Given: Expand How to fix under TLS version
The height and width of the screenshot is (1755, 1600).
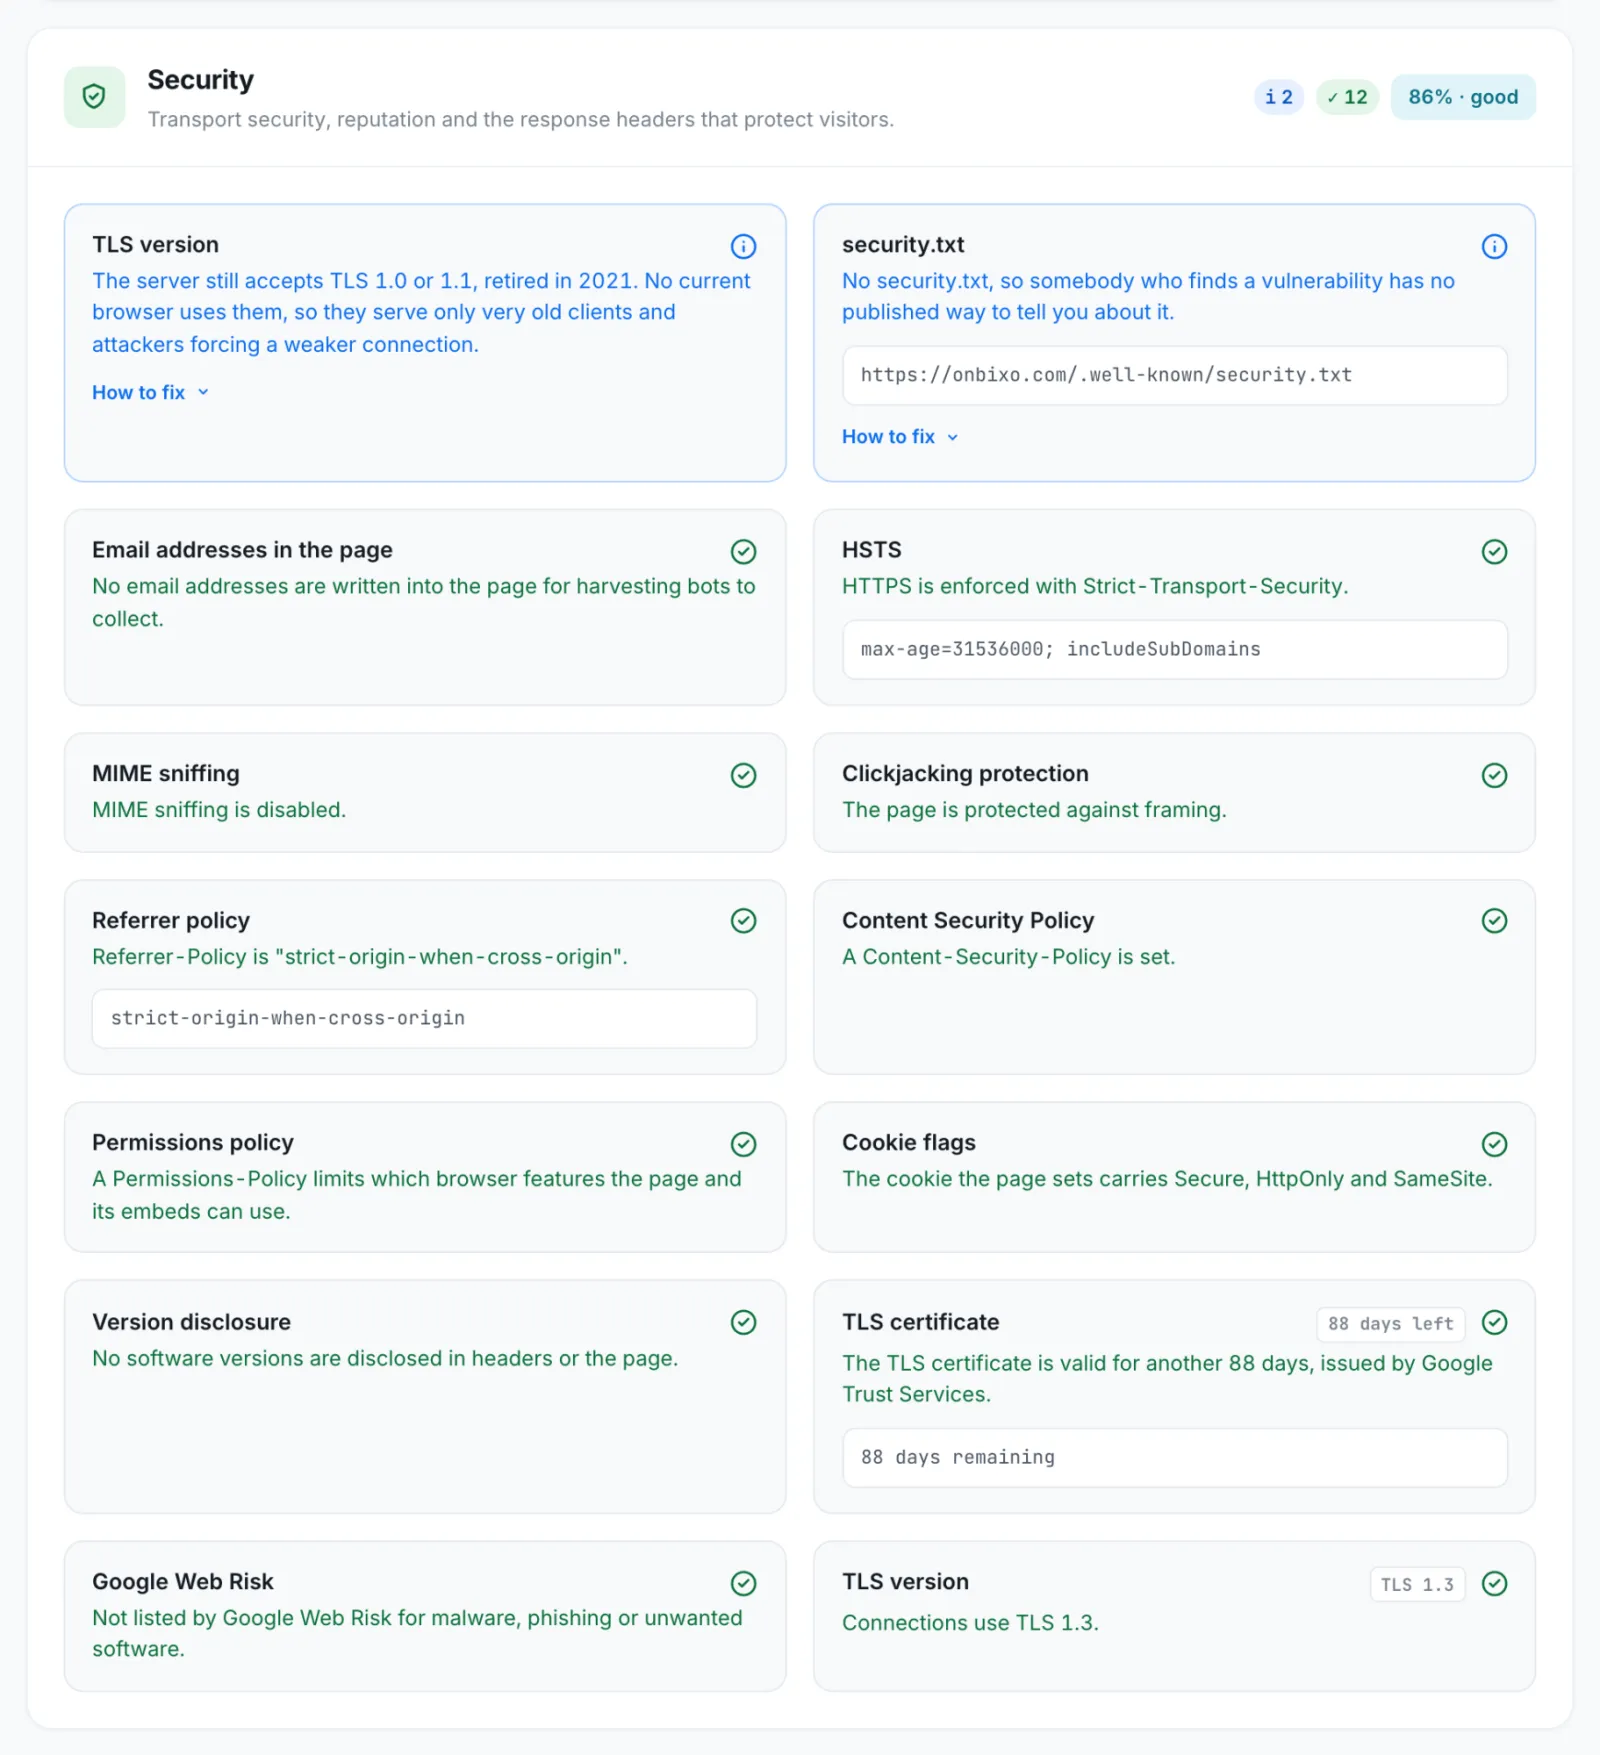Looking at the screenshot, I should (151, 393).
